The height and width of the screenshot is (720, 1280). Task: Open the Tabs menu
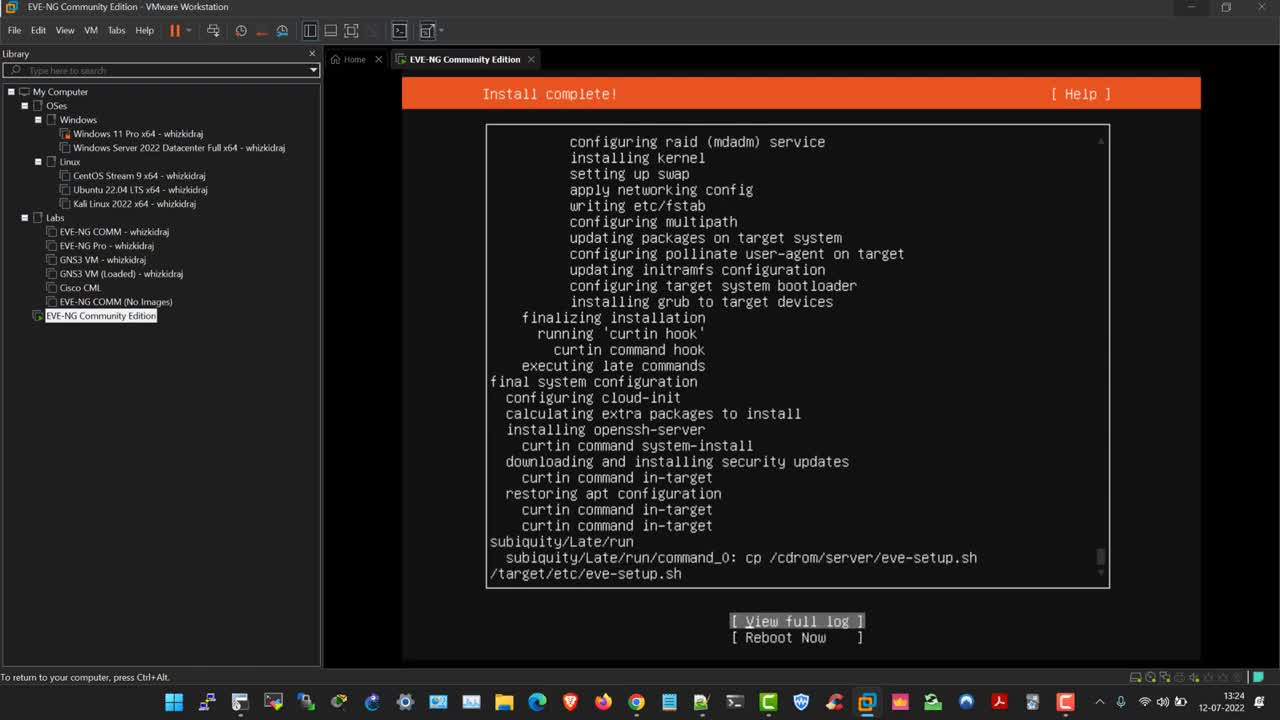pos(117,31)
